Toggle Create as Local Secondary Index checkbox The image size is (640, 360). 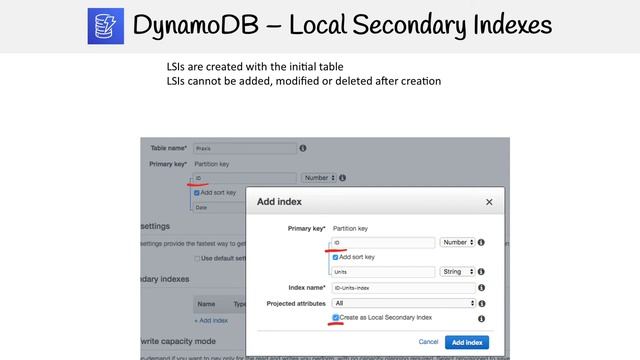[336, 318]
